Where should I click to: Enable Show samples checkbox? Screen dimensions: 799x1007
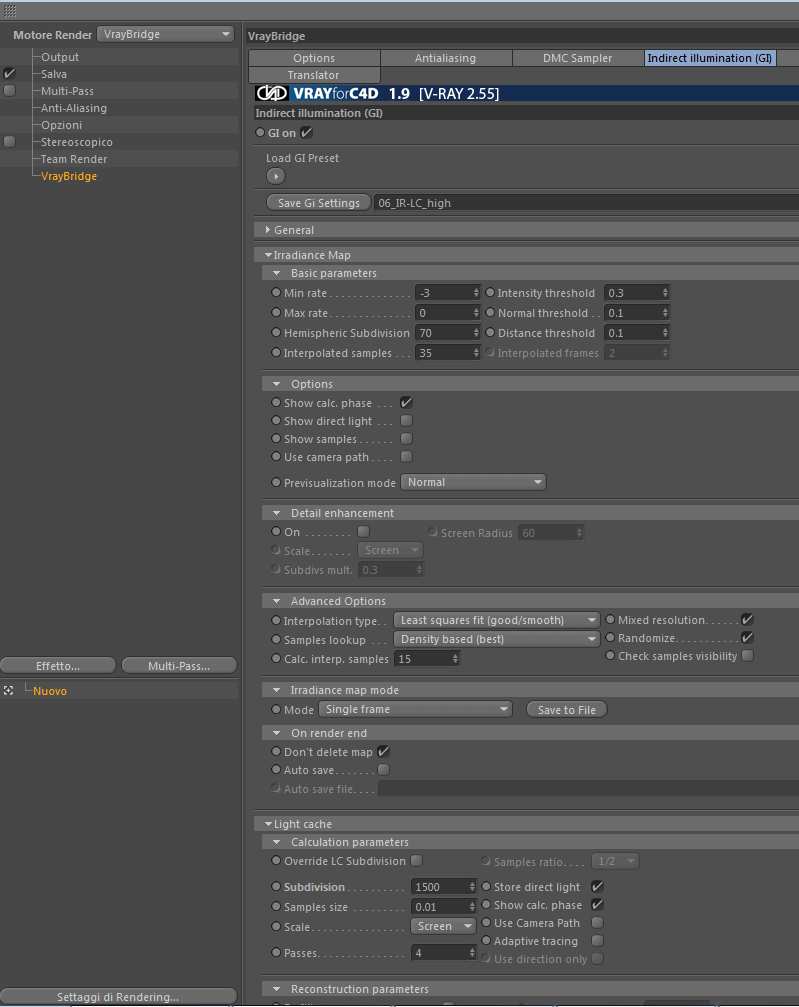coord(406,439)
